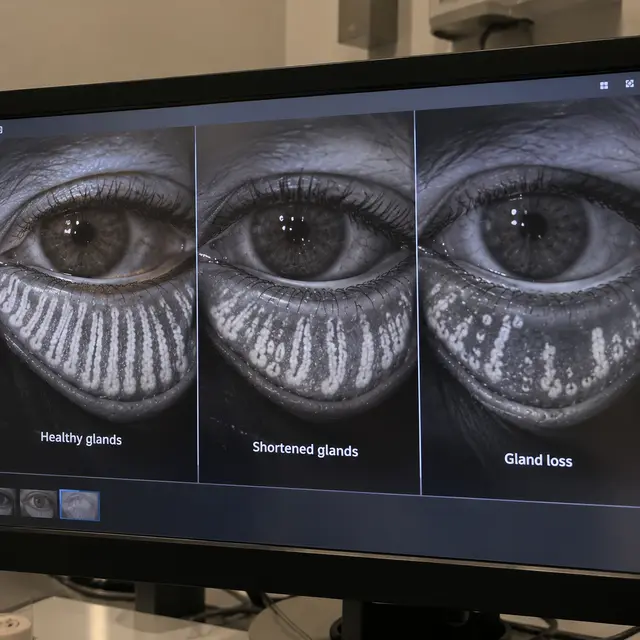640x640 pixels.
Task: Select the Gland loss meibography image
Action: [x=529, y=302]
